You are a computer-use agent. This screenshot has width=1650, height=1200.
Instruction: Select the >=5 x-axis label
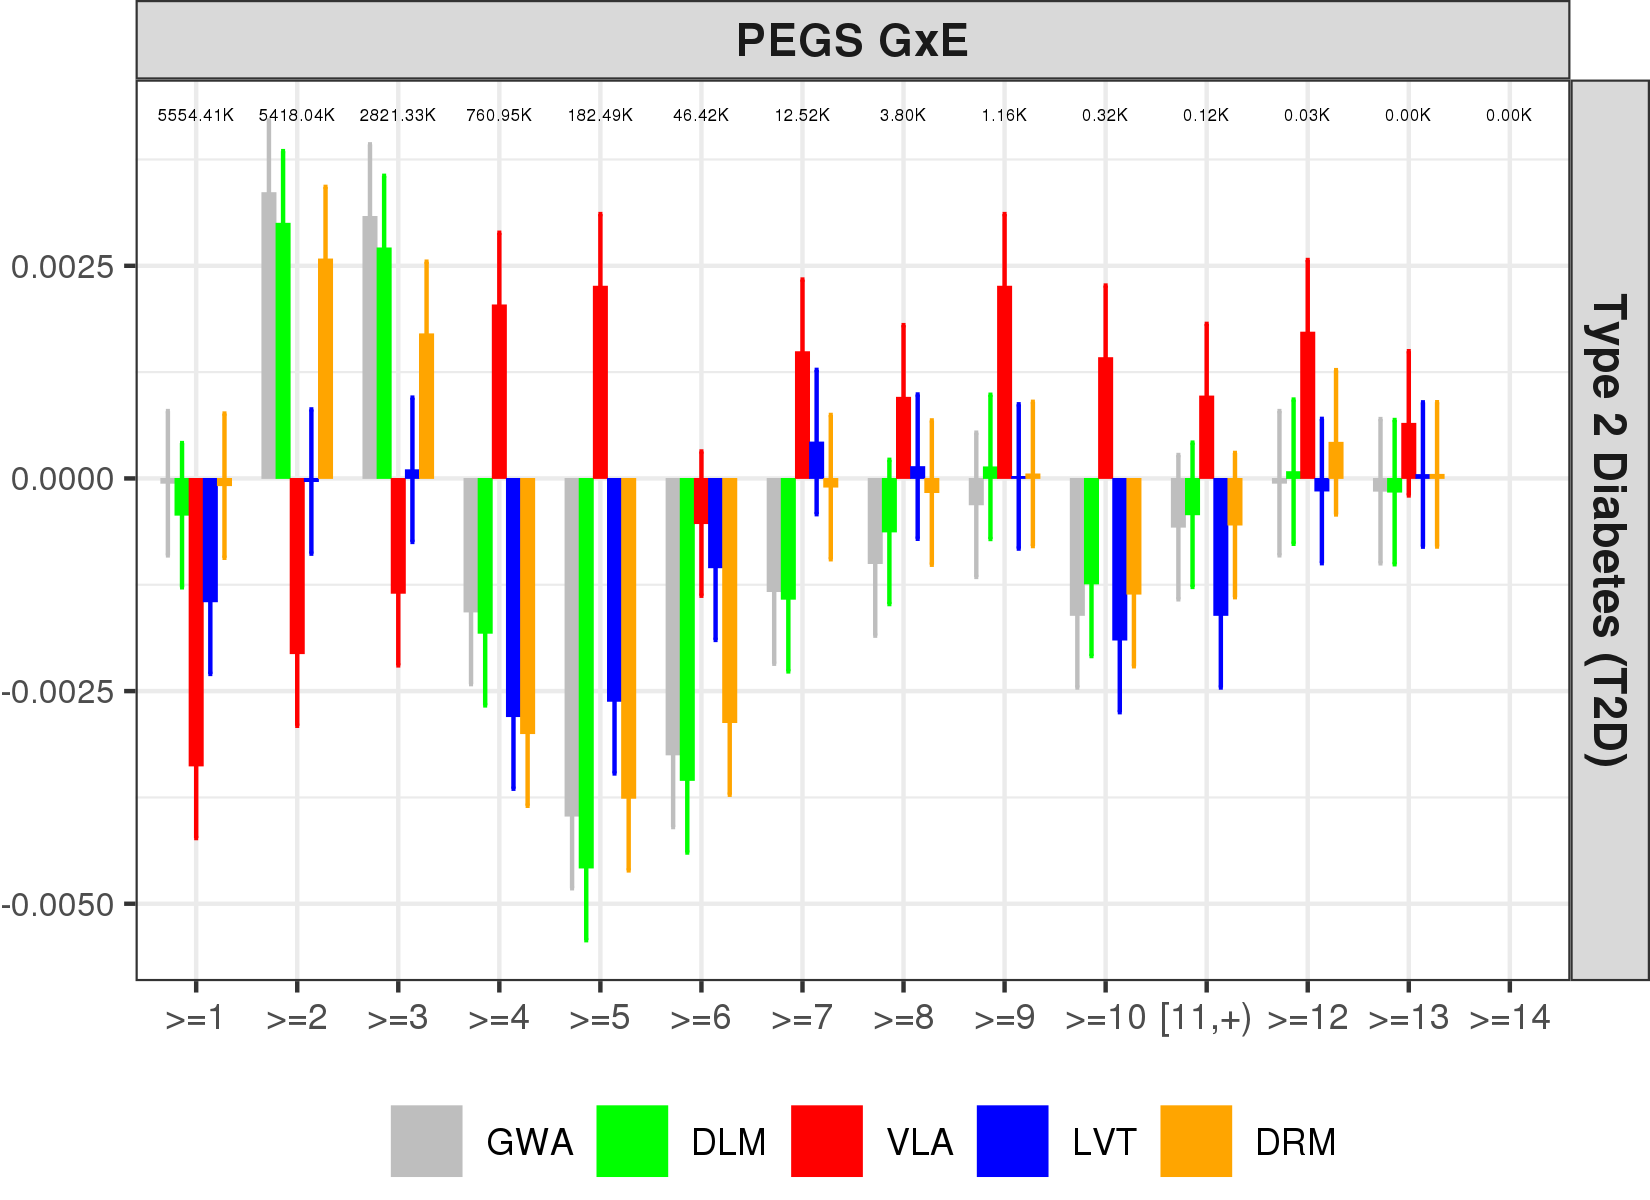pos(600,1018)
